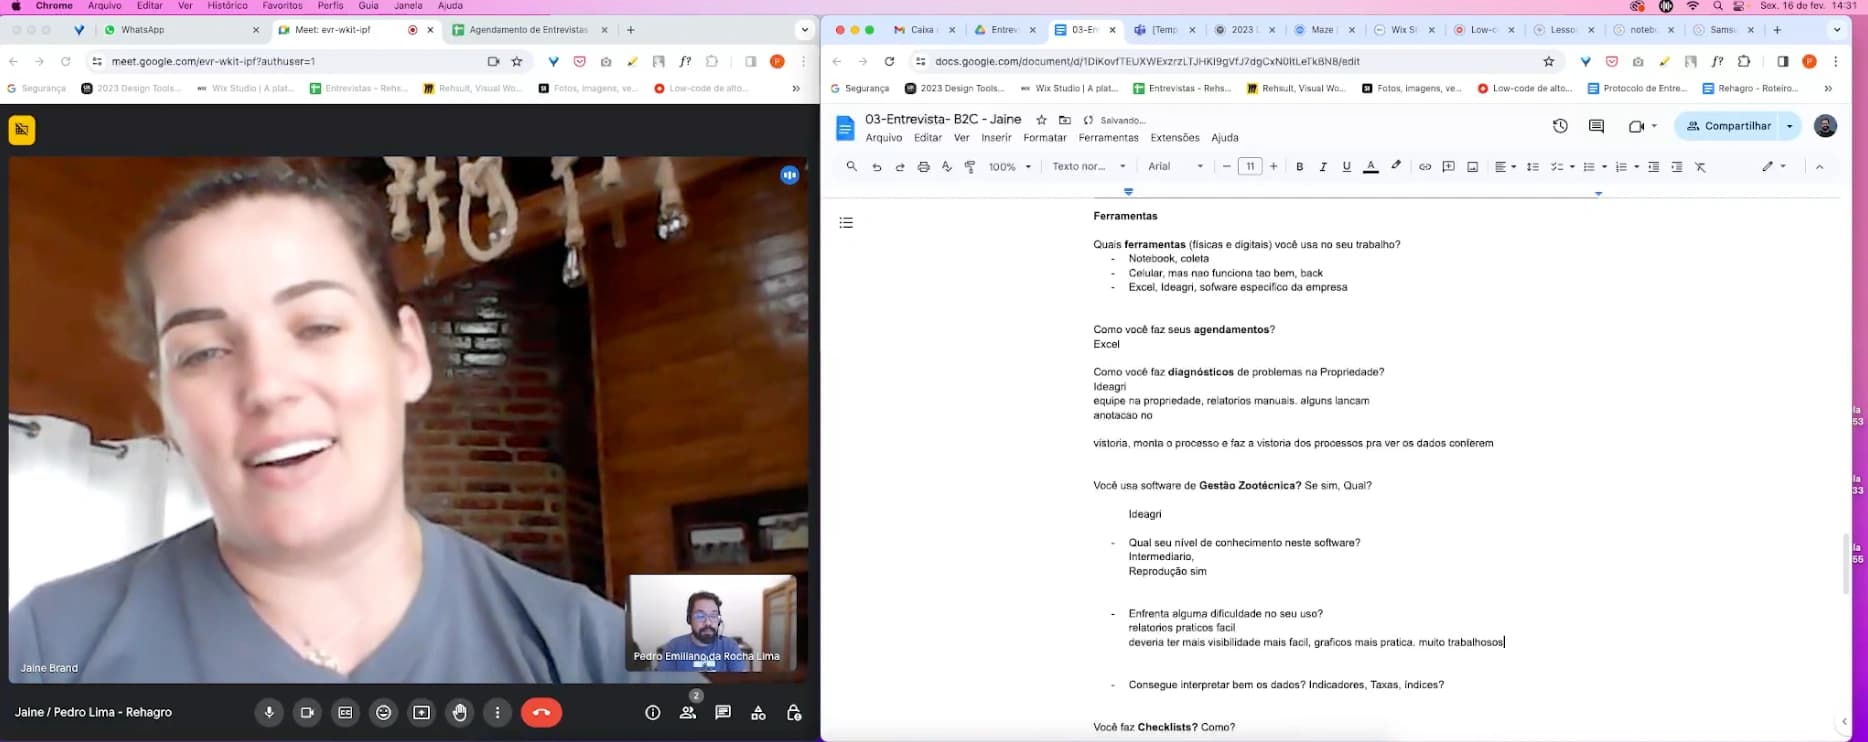Search the menus magnifier icon in Docs
The height and width of the screenshot is (742, 1868).
(852, 166)
